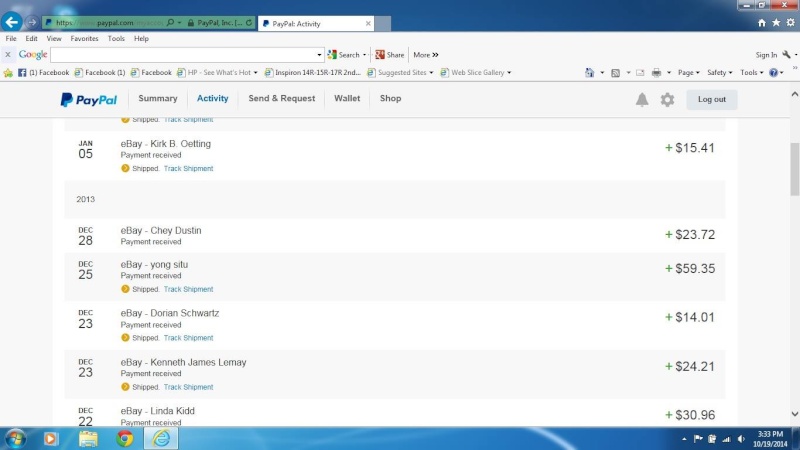
Task: Click the PayPal logo
Action: [x=89, y=99]
